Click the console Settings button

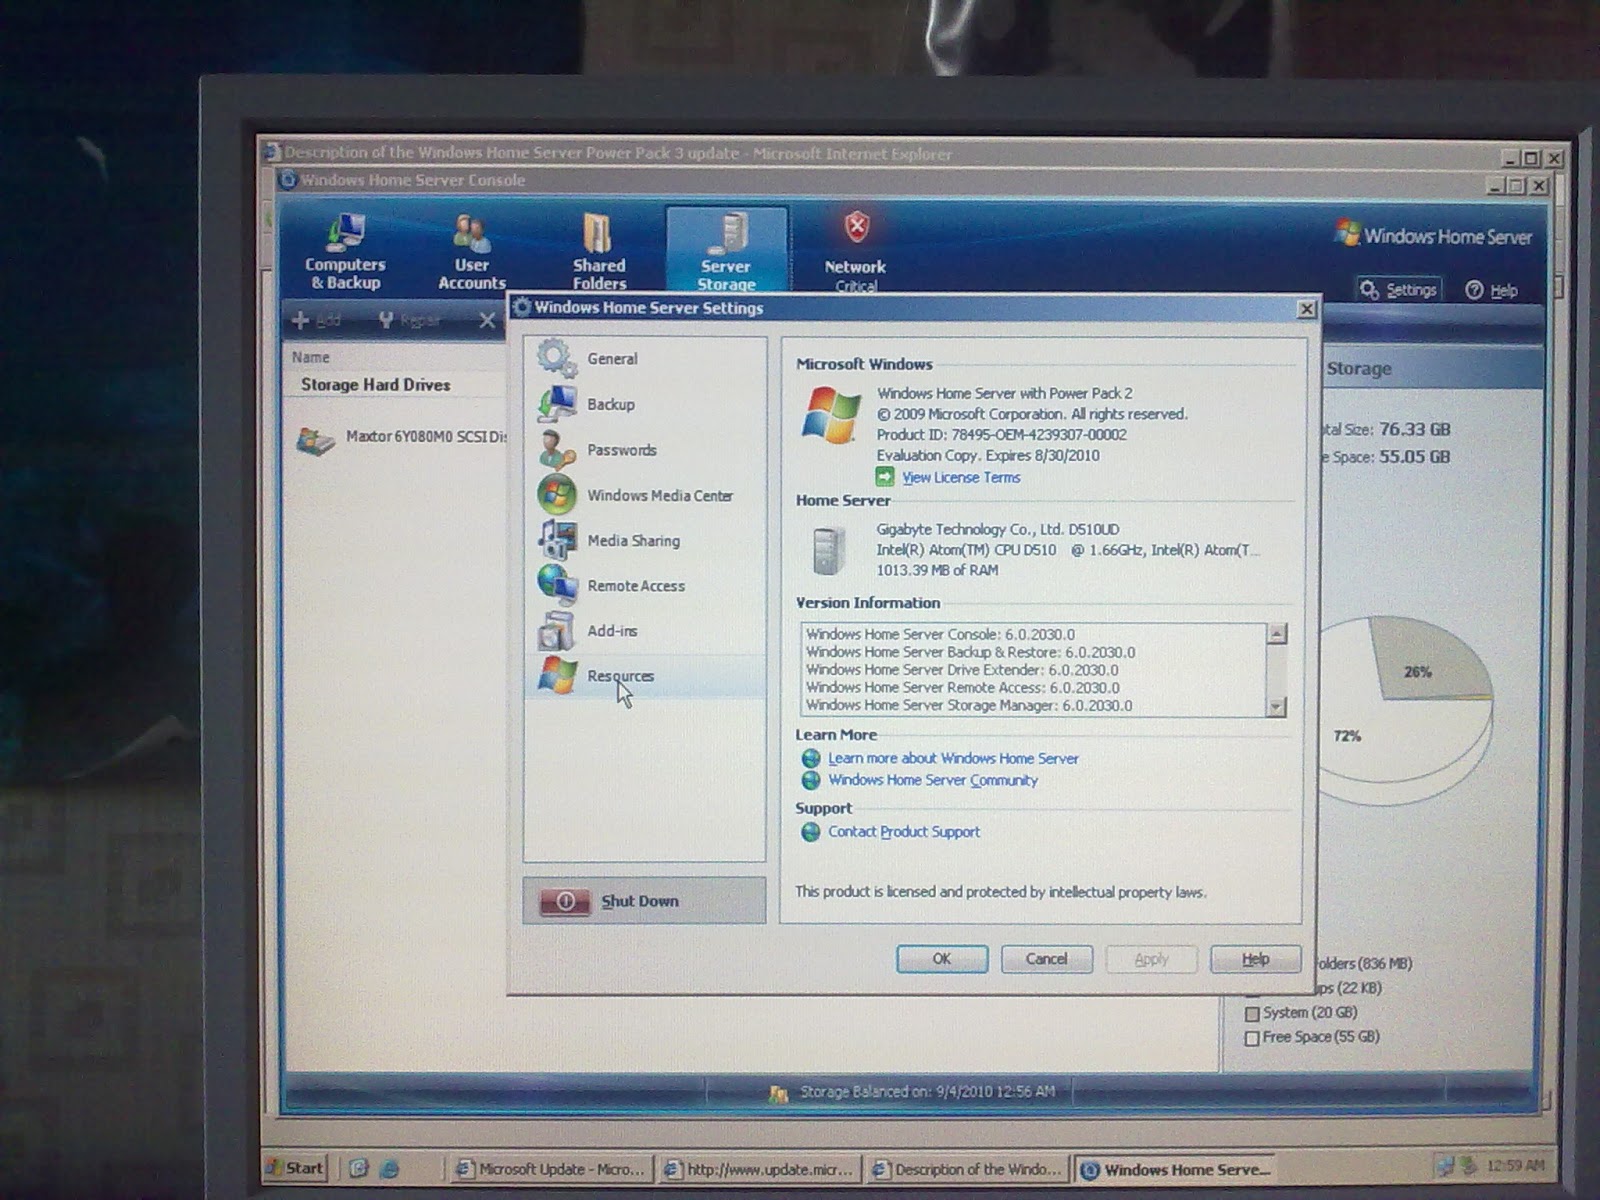coord(1399,290)
